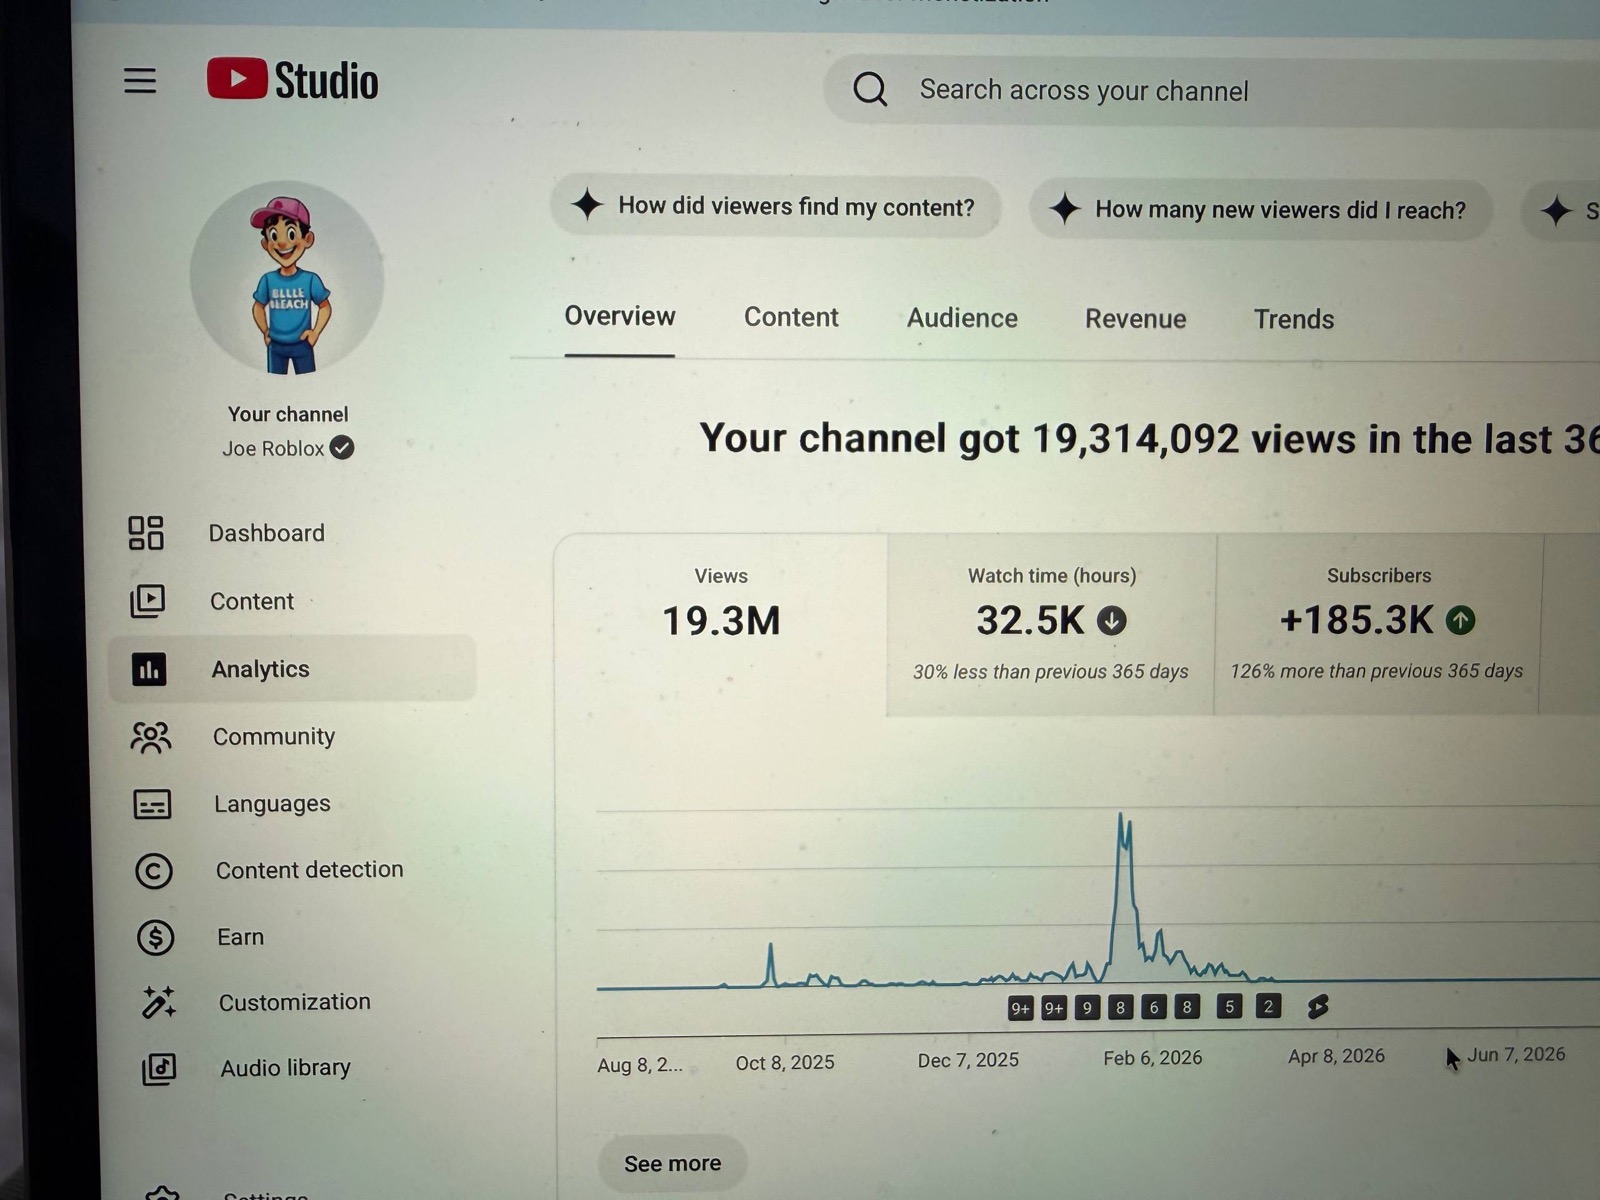
Task: Select the Subscribers metric card
Action: (x=1378, y=625)
